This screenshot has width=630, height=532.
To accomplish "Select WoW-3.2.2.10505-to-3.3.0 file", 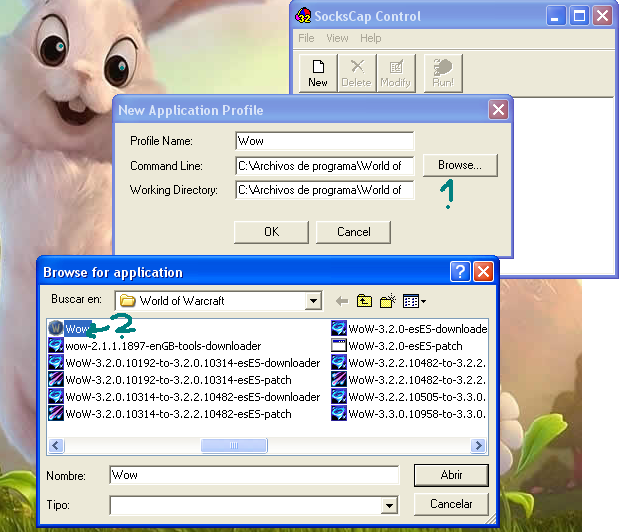I will [409, 397].
